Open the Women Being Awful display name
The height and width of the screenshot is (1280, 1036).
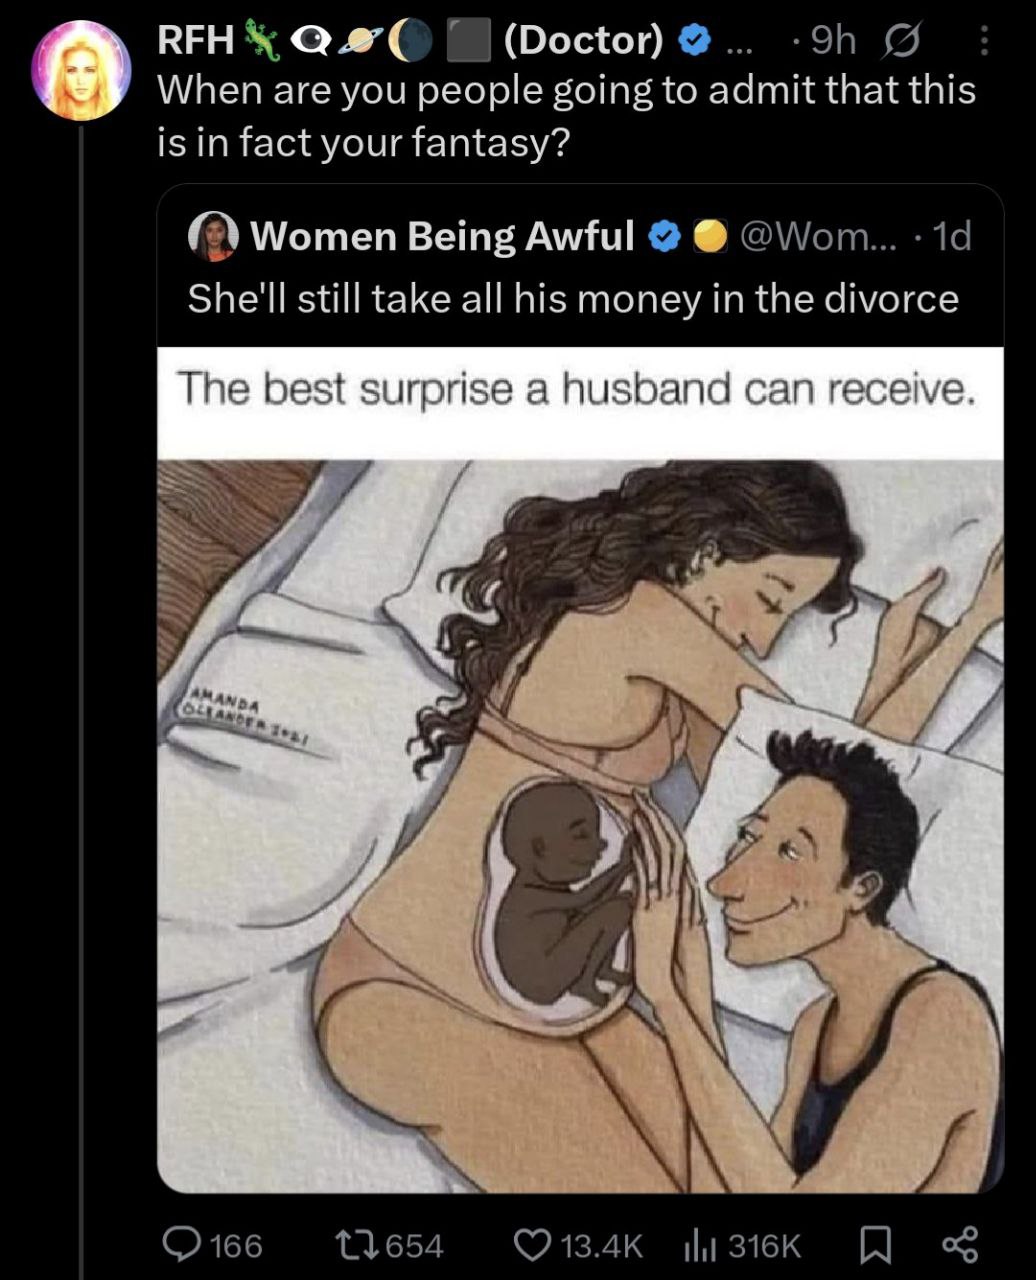tap(442, 236)
